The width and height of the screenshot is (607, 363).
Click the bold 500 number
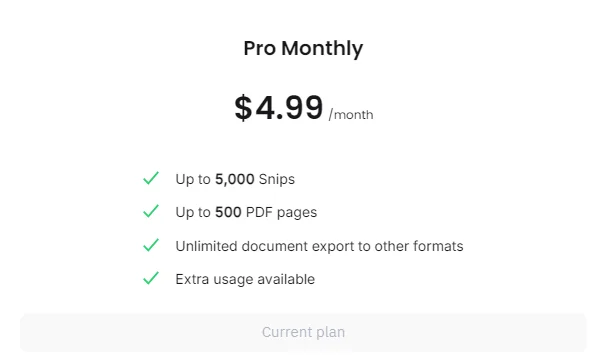pyautogui.click(x=228, y=212)
